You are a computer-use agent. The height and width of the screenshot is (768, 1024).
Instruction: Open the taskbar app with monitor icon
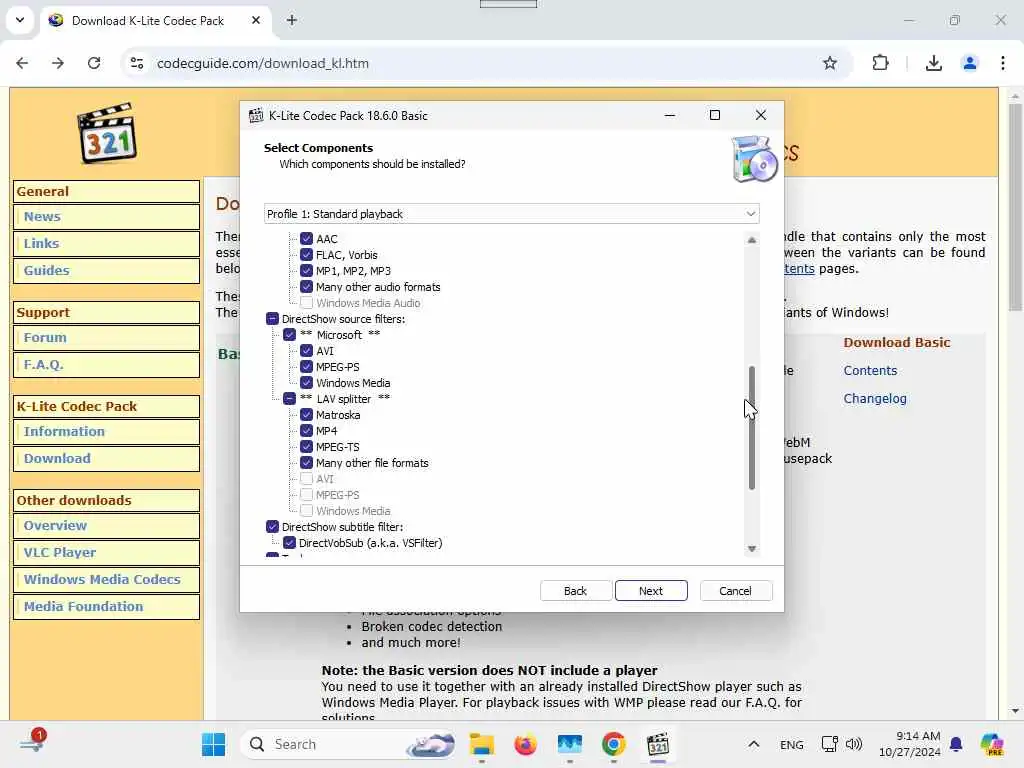pyautogui.click(x=569, y=744)
